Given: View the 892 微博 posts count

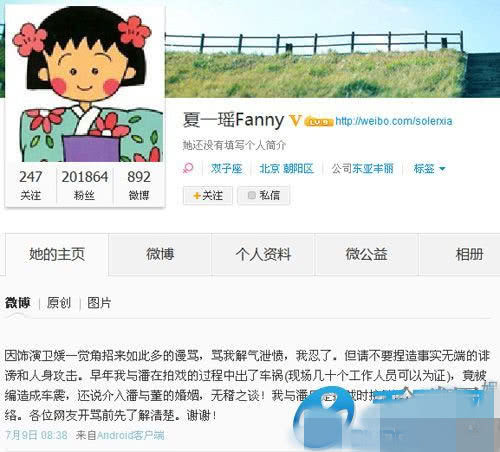Looking at the screenshot, I should [139, 185].
